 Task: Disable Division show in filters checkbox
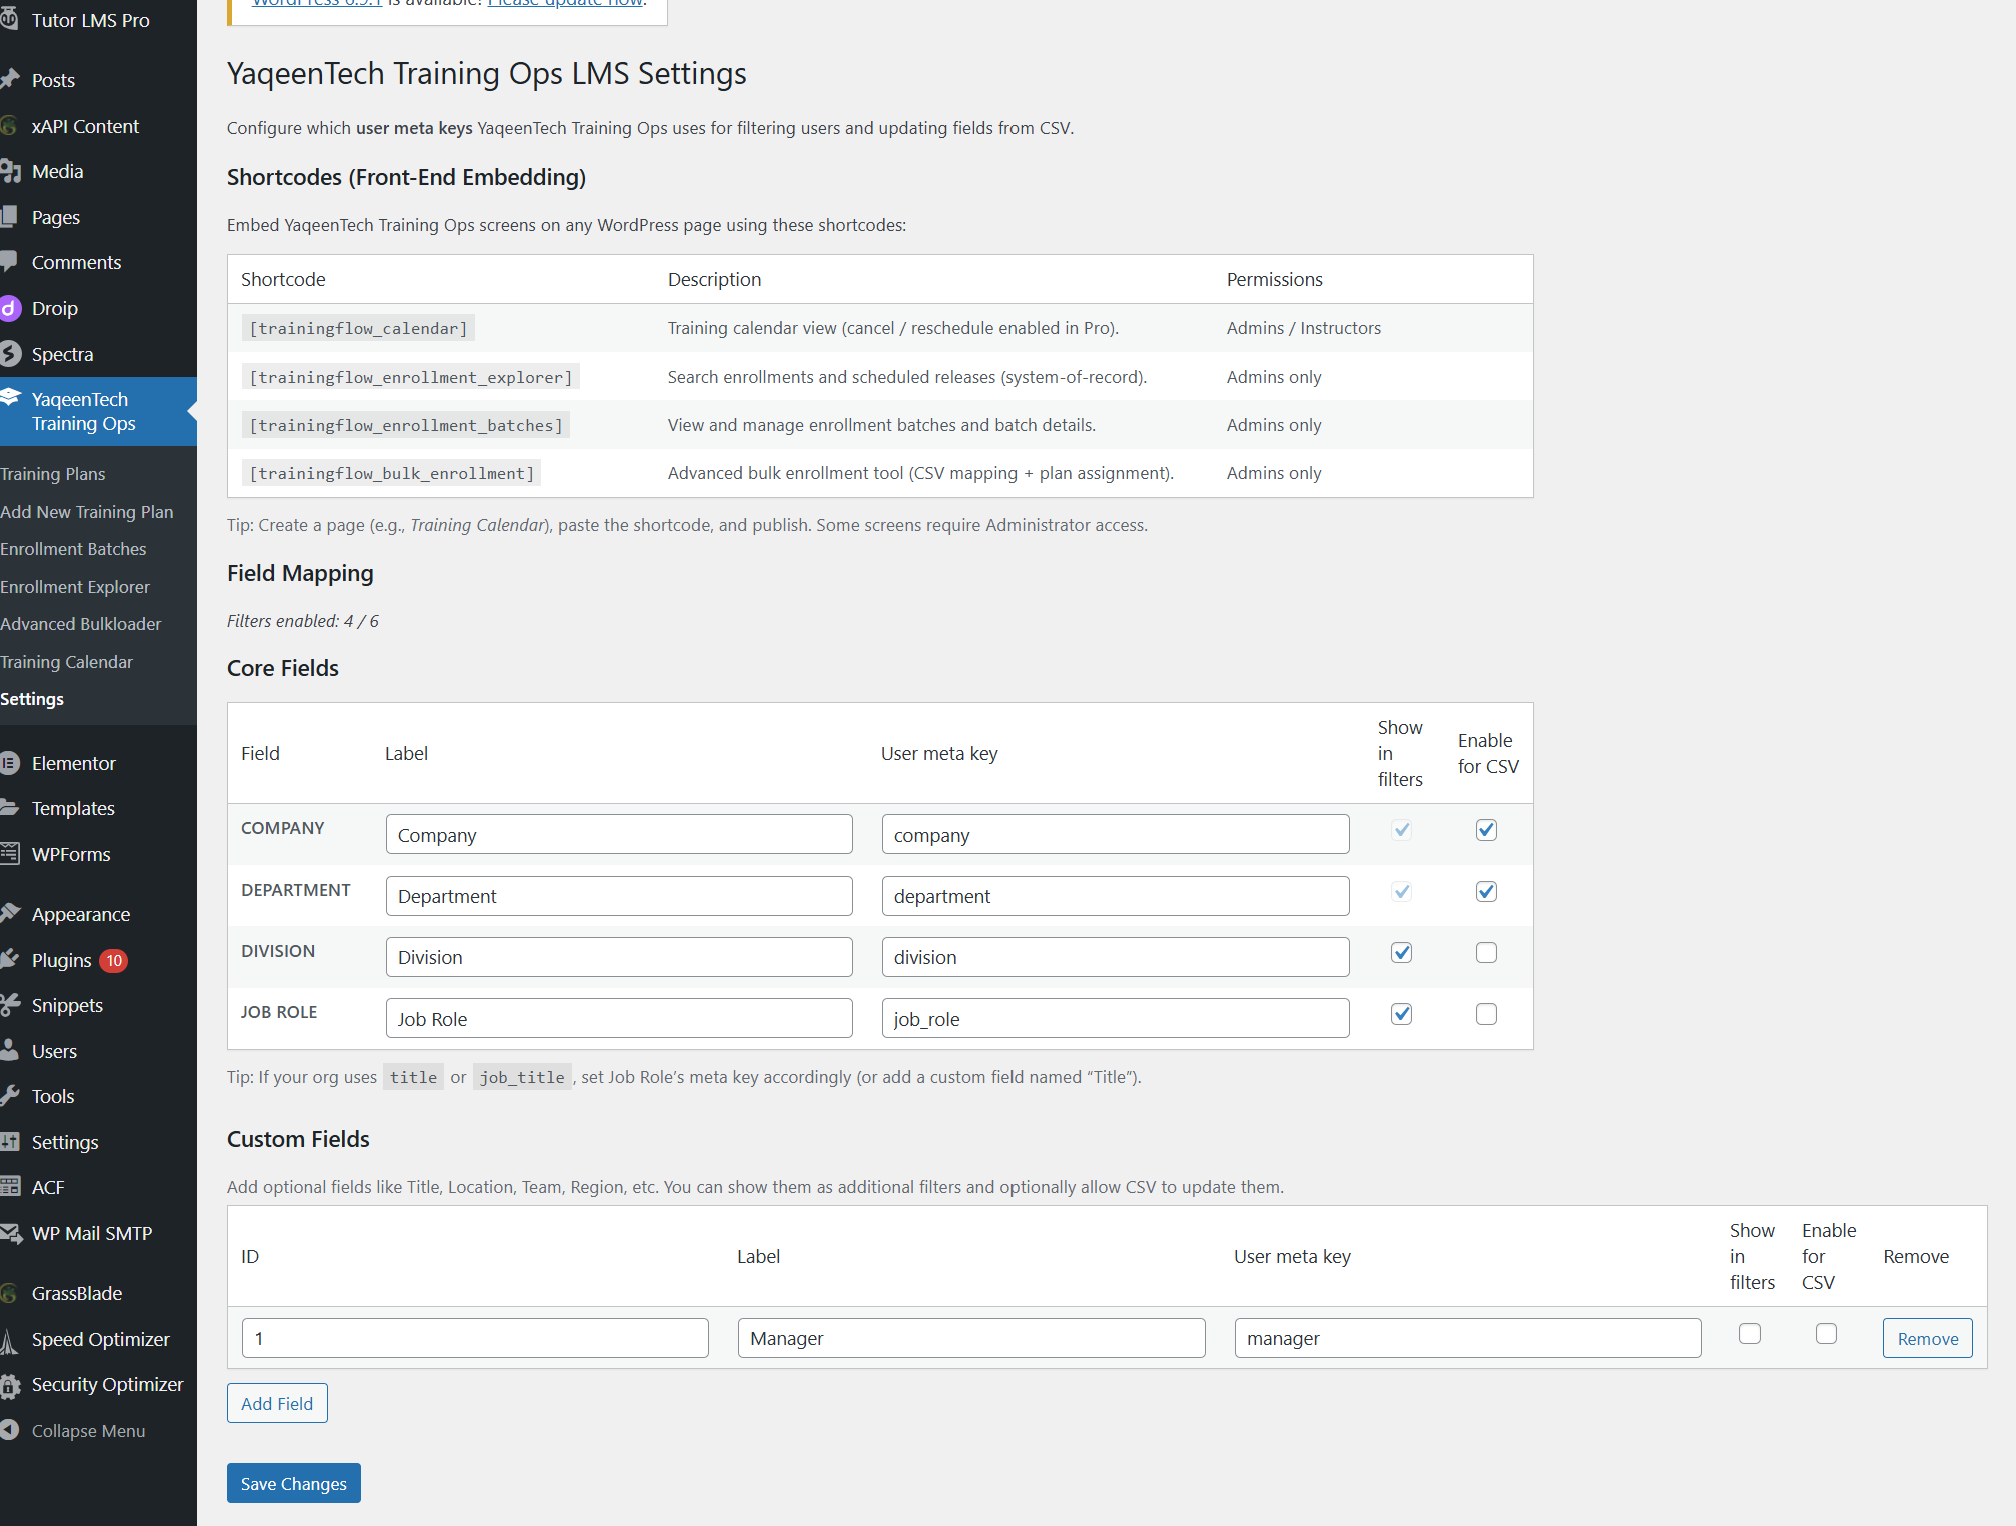[x=1401, y=953]
